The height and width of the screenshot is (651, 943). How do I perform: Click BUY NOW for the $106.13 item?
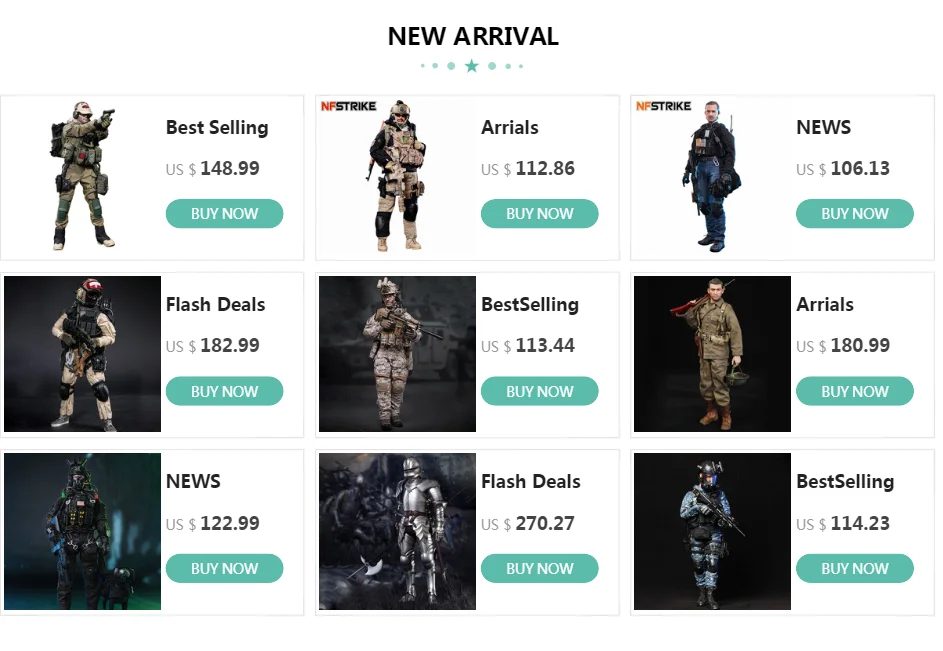tap(855, 214)
